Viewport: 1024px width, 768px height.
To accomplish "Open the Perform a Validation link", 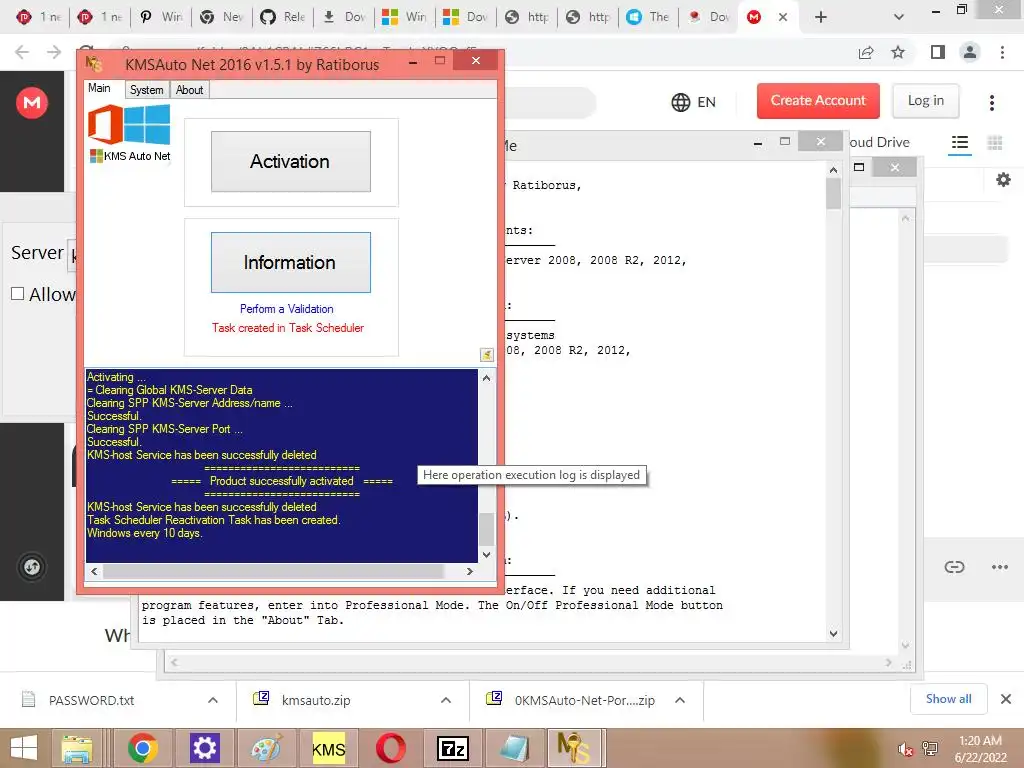I will 287,309.
